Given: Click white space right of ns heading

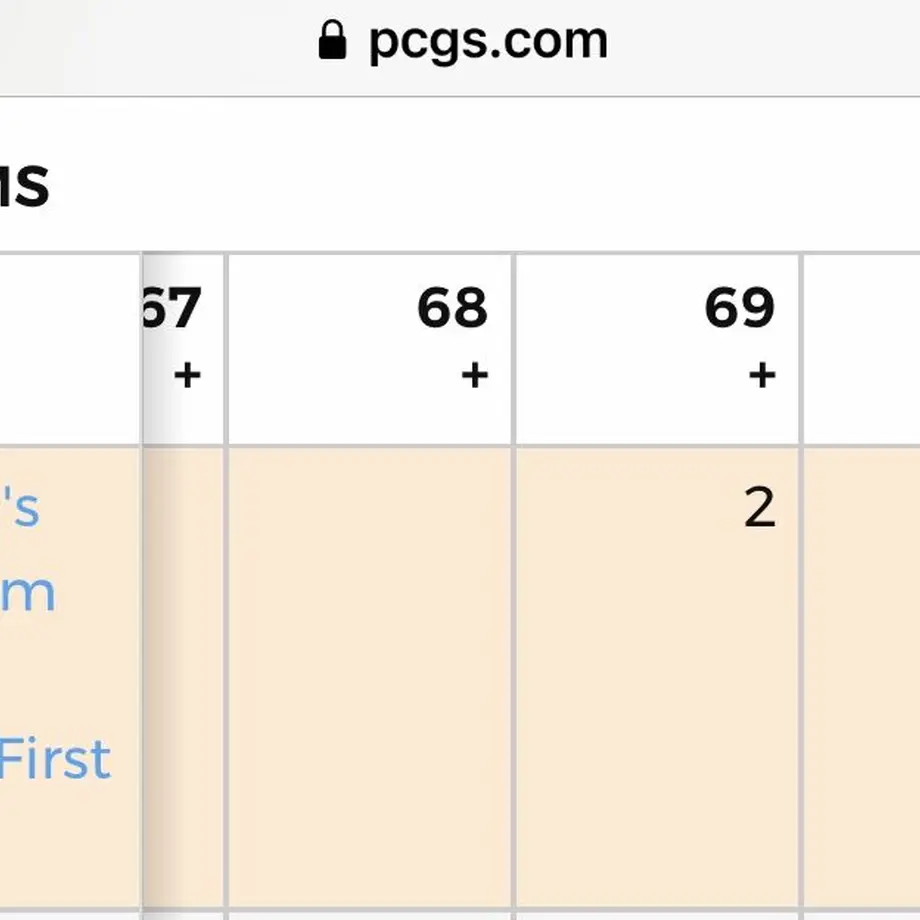Looking at the screenshot, I should pyautogui.click(x=481, y=186).
